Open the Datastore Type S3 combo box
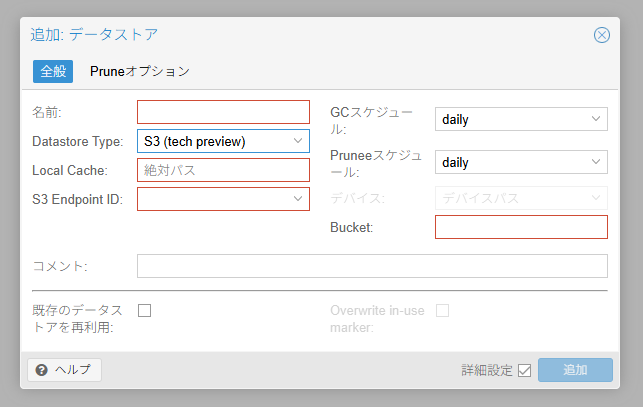Image resolution: width=643 pixels, height=407 pixels. click(223, 141)
